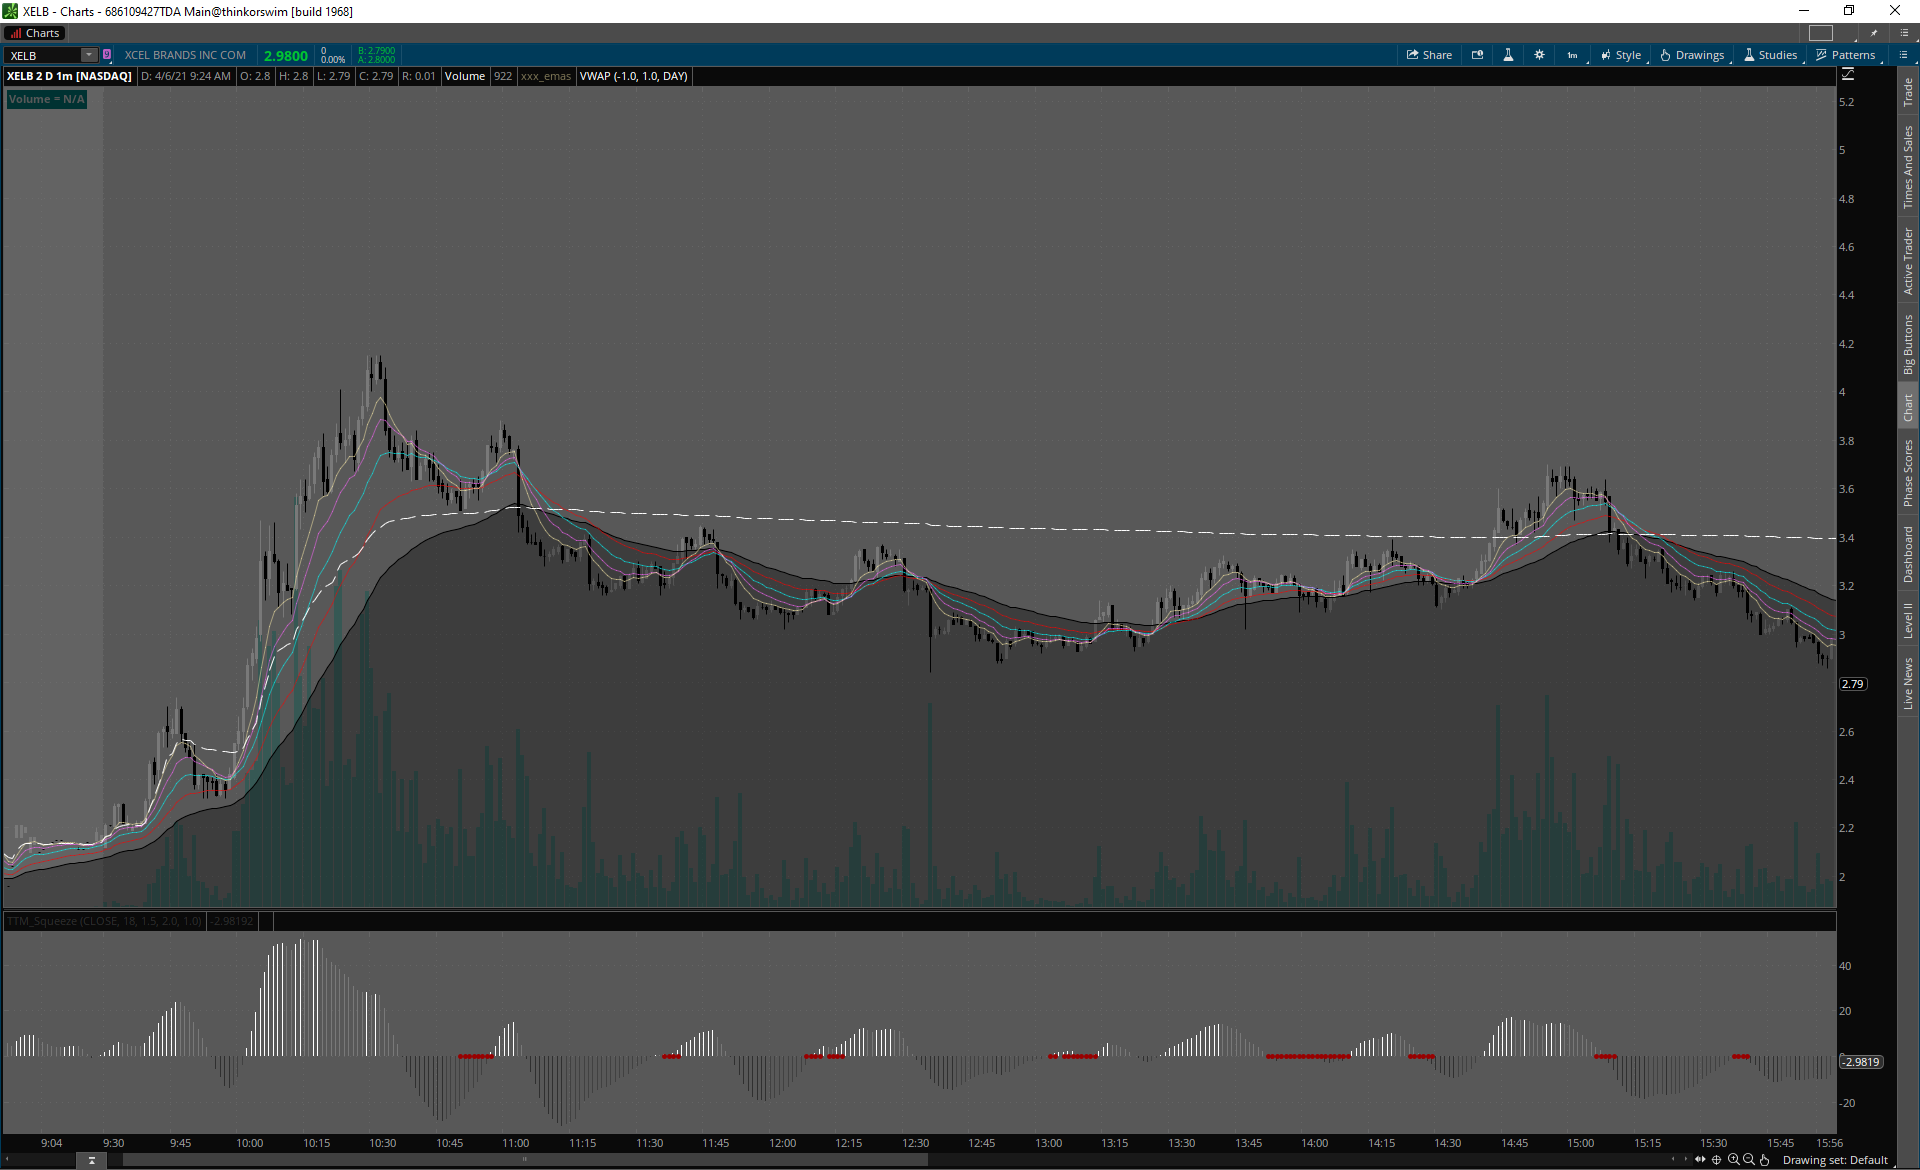Select the pan crosshair icon
This screenshot has width=1920, height=1170.
coord(1717,1160)
